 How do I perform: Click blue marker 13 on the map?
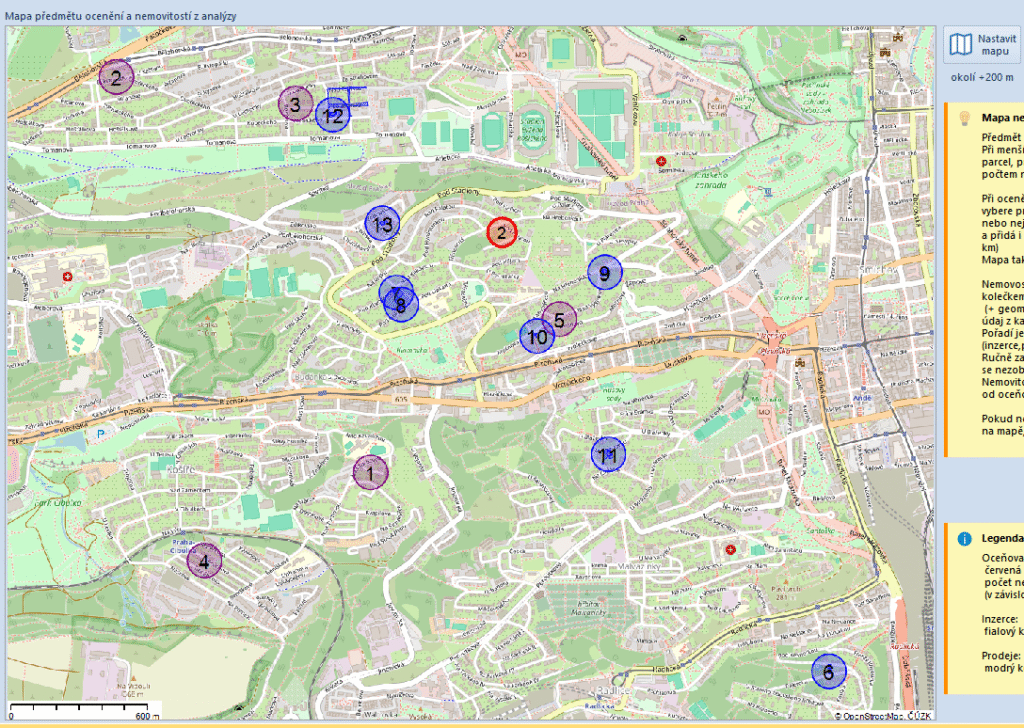coord(382,224)
